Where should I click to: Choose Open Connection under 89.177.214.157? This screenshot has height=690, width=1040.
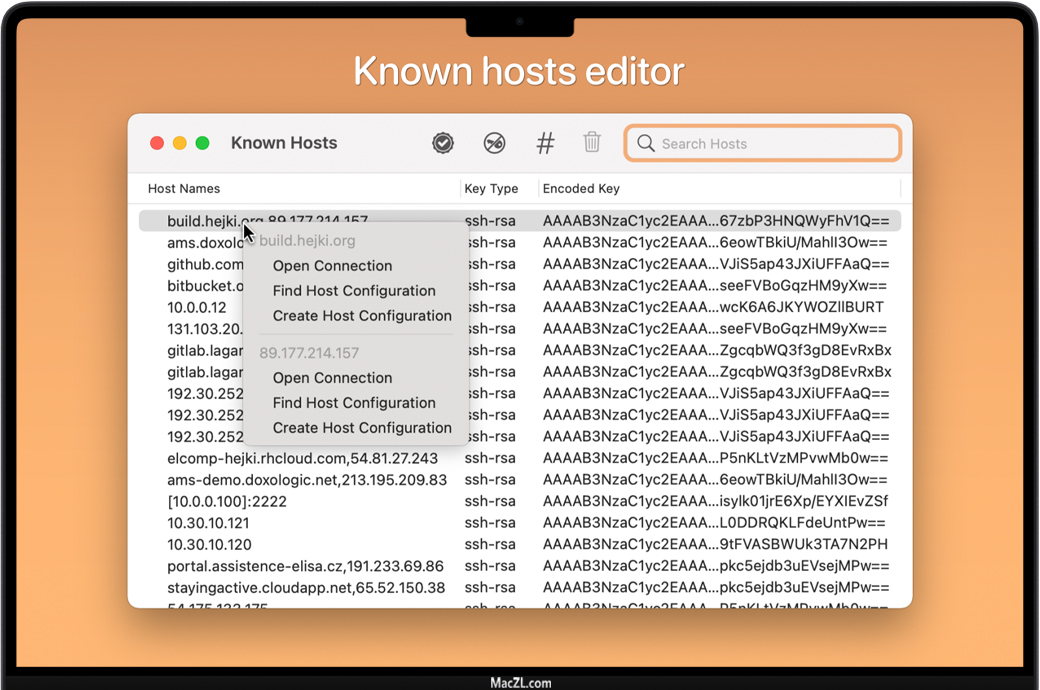click(x=332, y=378)
